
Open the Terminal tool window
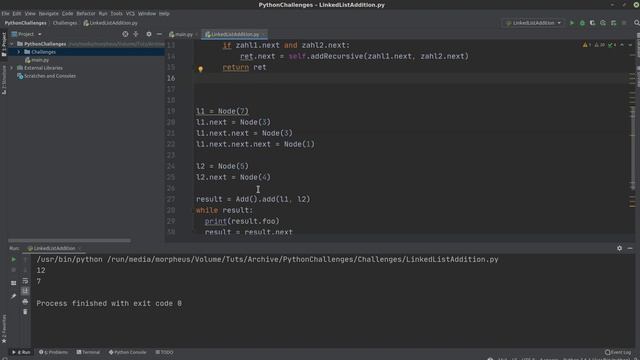[x=88, y=352]
